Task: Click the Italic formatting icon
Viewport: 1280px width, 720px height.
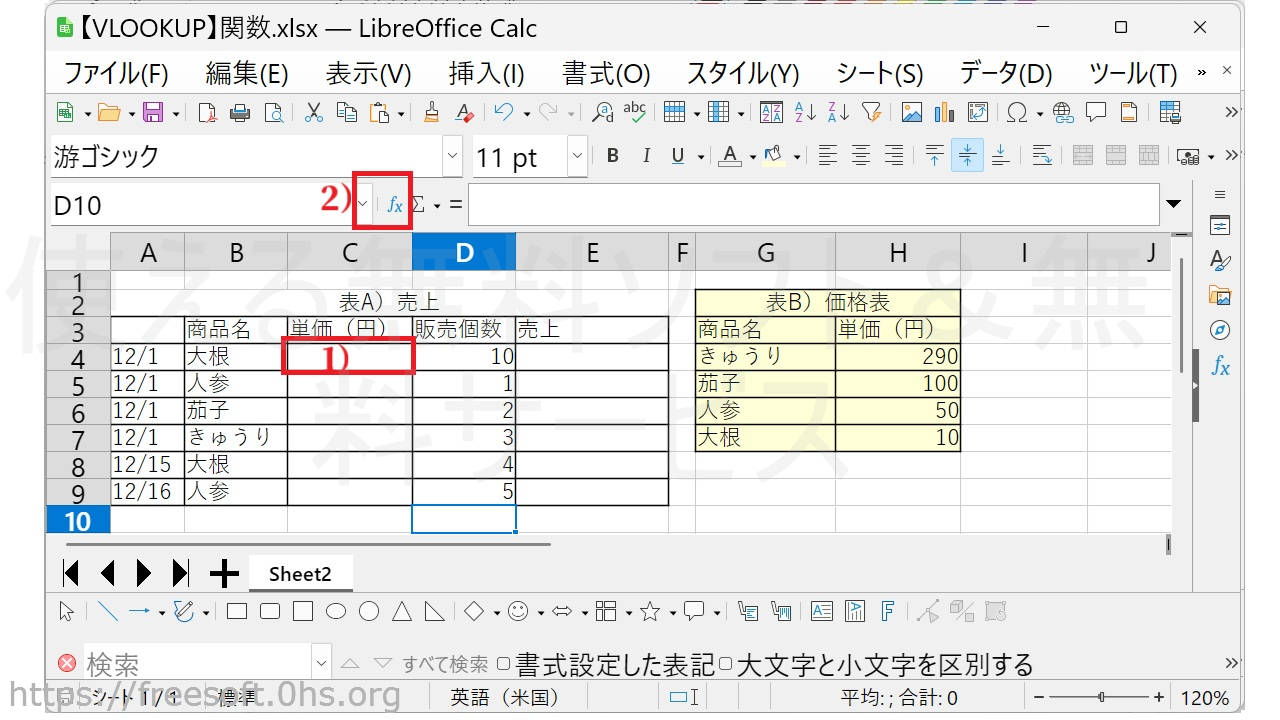Action: pyautogui.click(x=646, y=156)
